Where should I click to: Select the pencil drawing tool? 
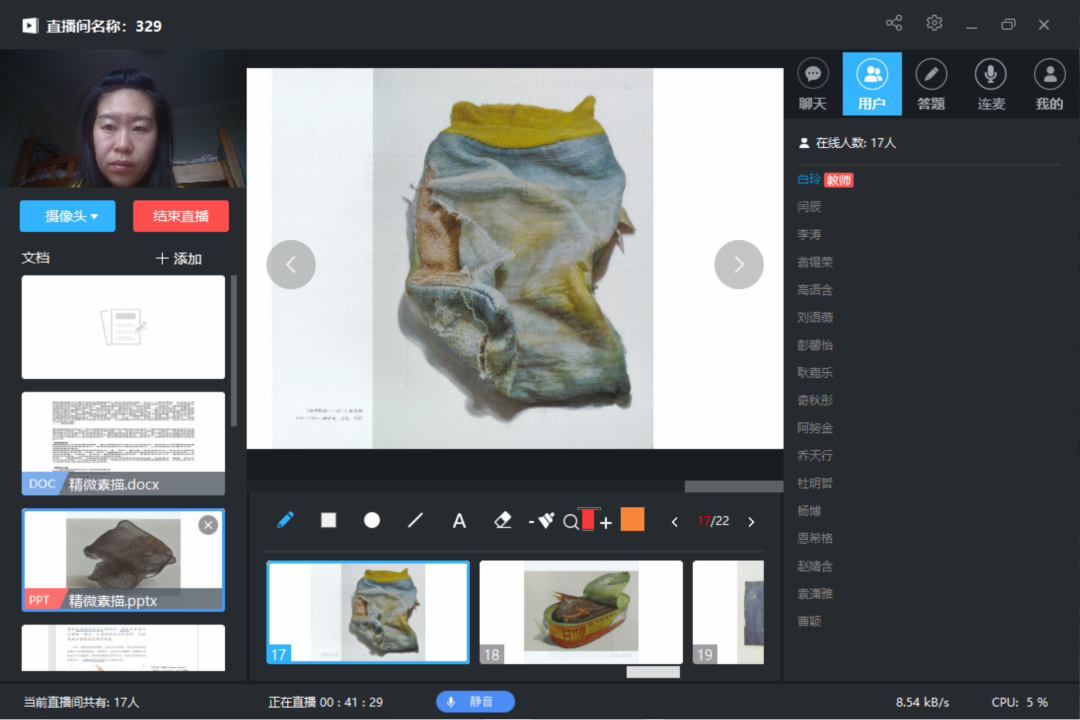click(x=285, y=520)
